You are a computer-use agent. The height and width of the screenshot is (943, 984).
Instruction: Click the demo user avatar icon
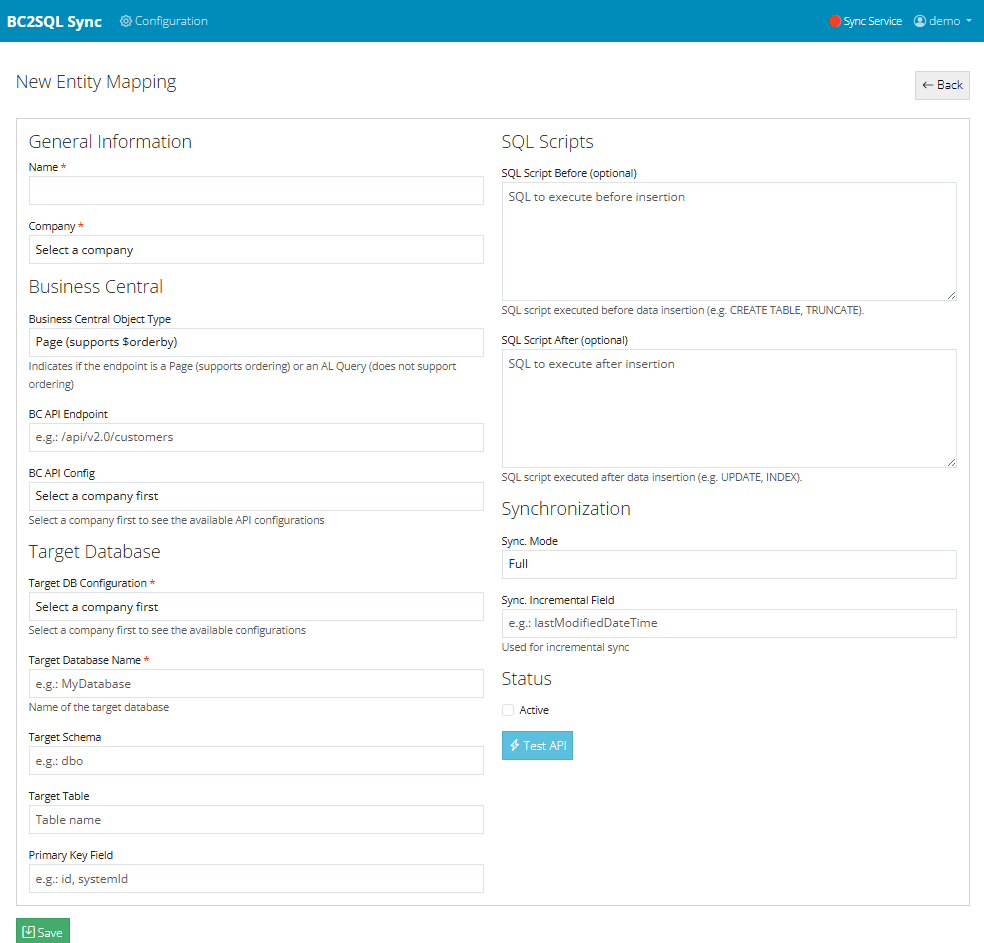pyautogui.click(x=920, y=21)
